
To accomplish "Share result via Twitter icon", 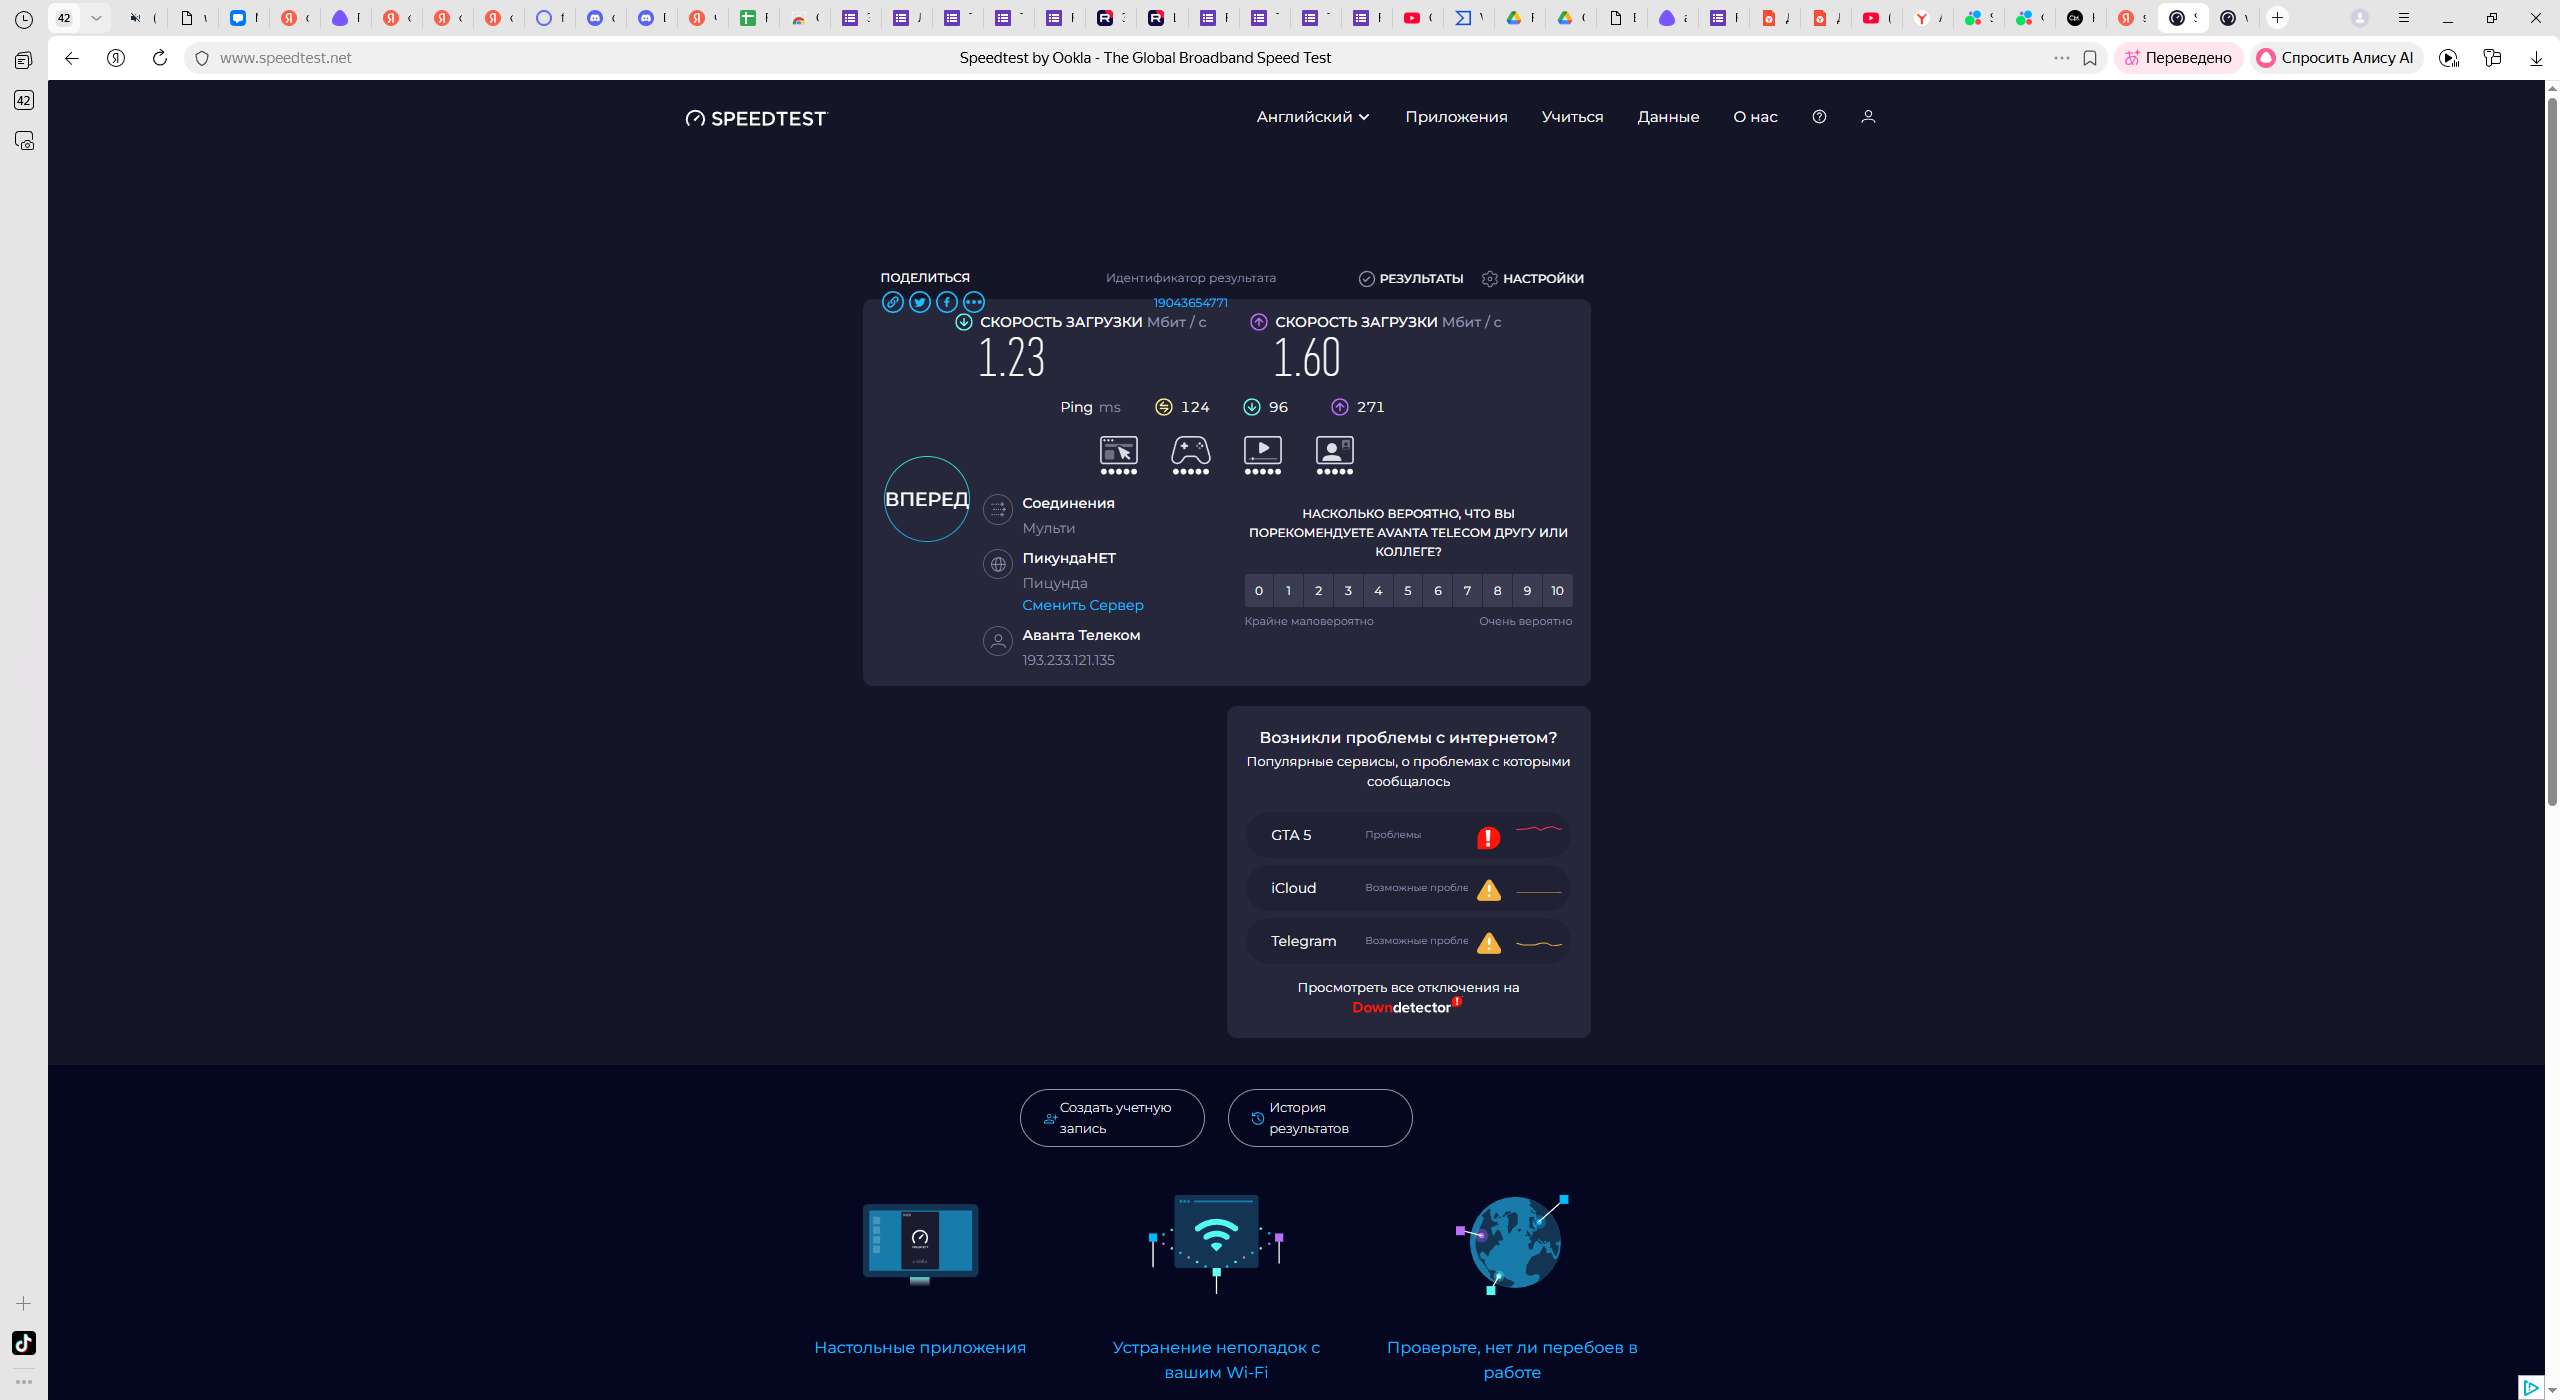I will pyautogui.click(x=919, y=302).
